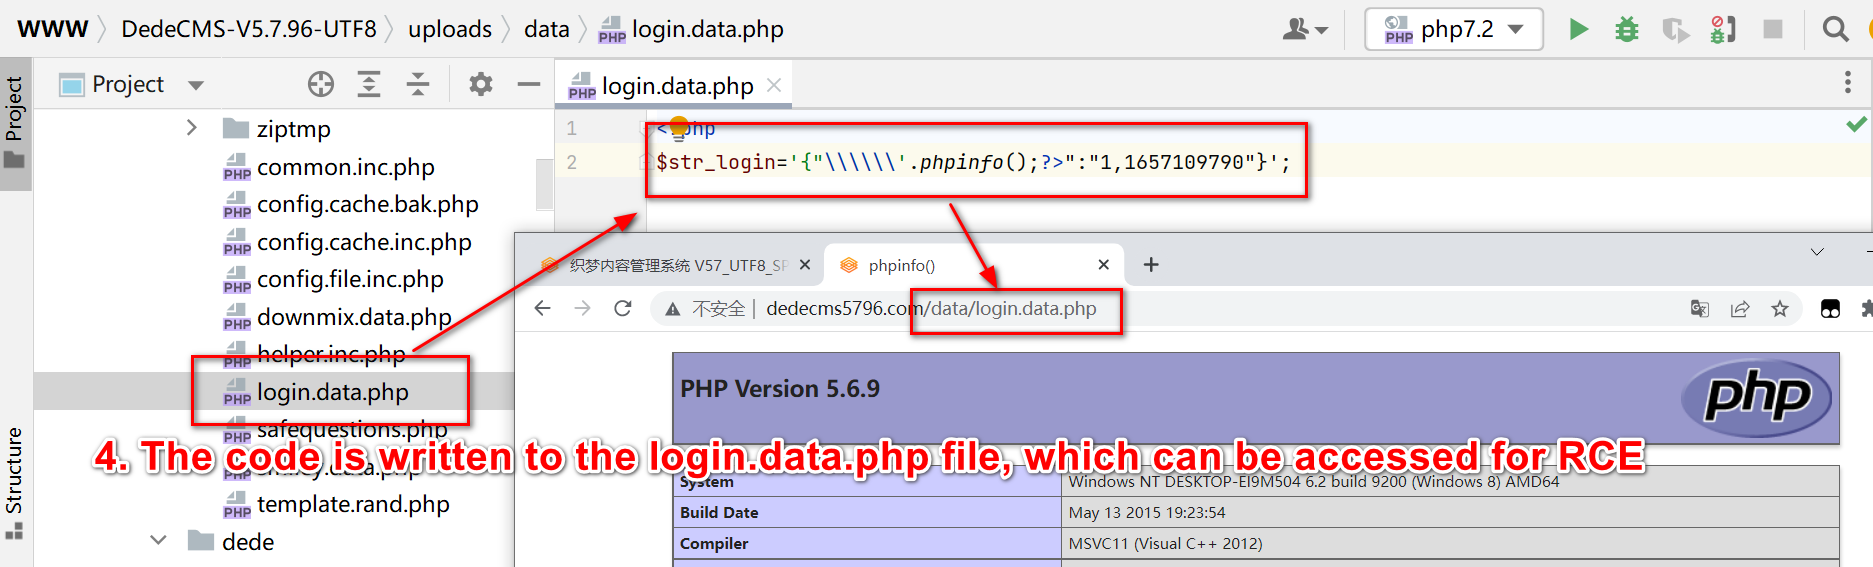Expand the ziptmp folder
The height and width of the screenshot is (567, 1873).
click(191, 128)
